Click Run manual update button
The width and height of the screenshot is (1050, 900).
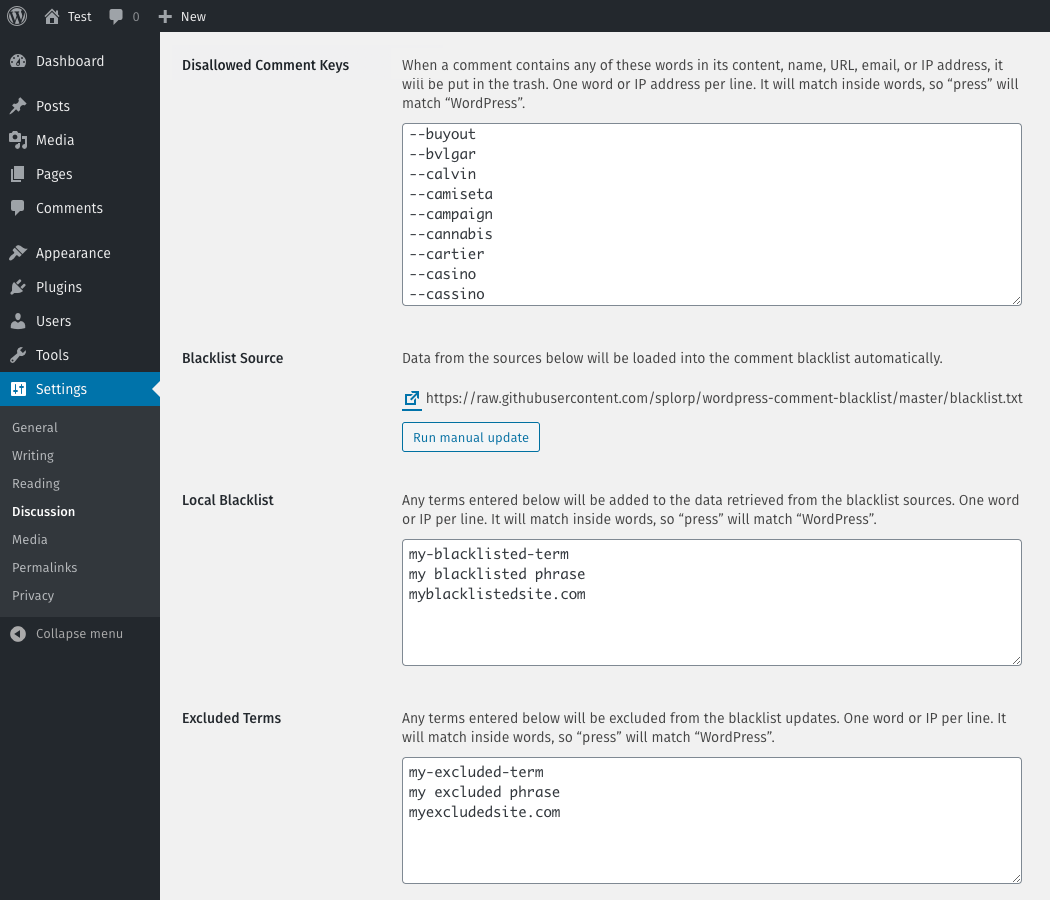(x=471, y=437)
